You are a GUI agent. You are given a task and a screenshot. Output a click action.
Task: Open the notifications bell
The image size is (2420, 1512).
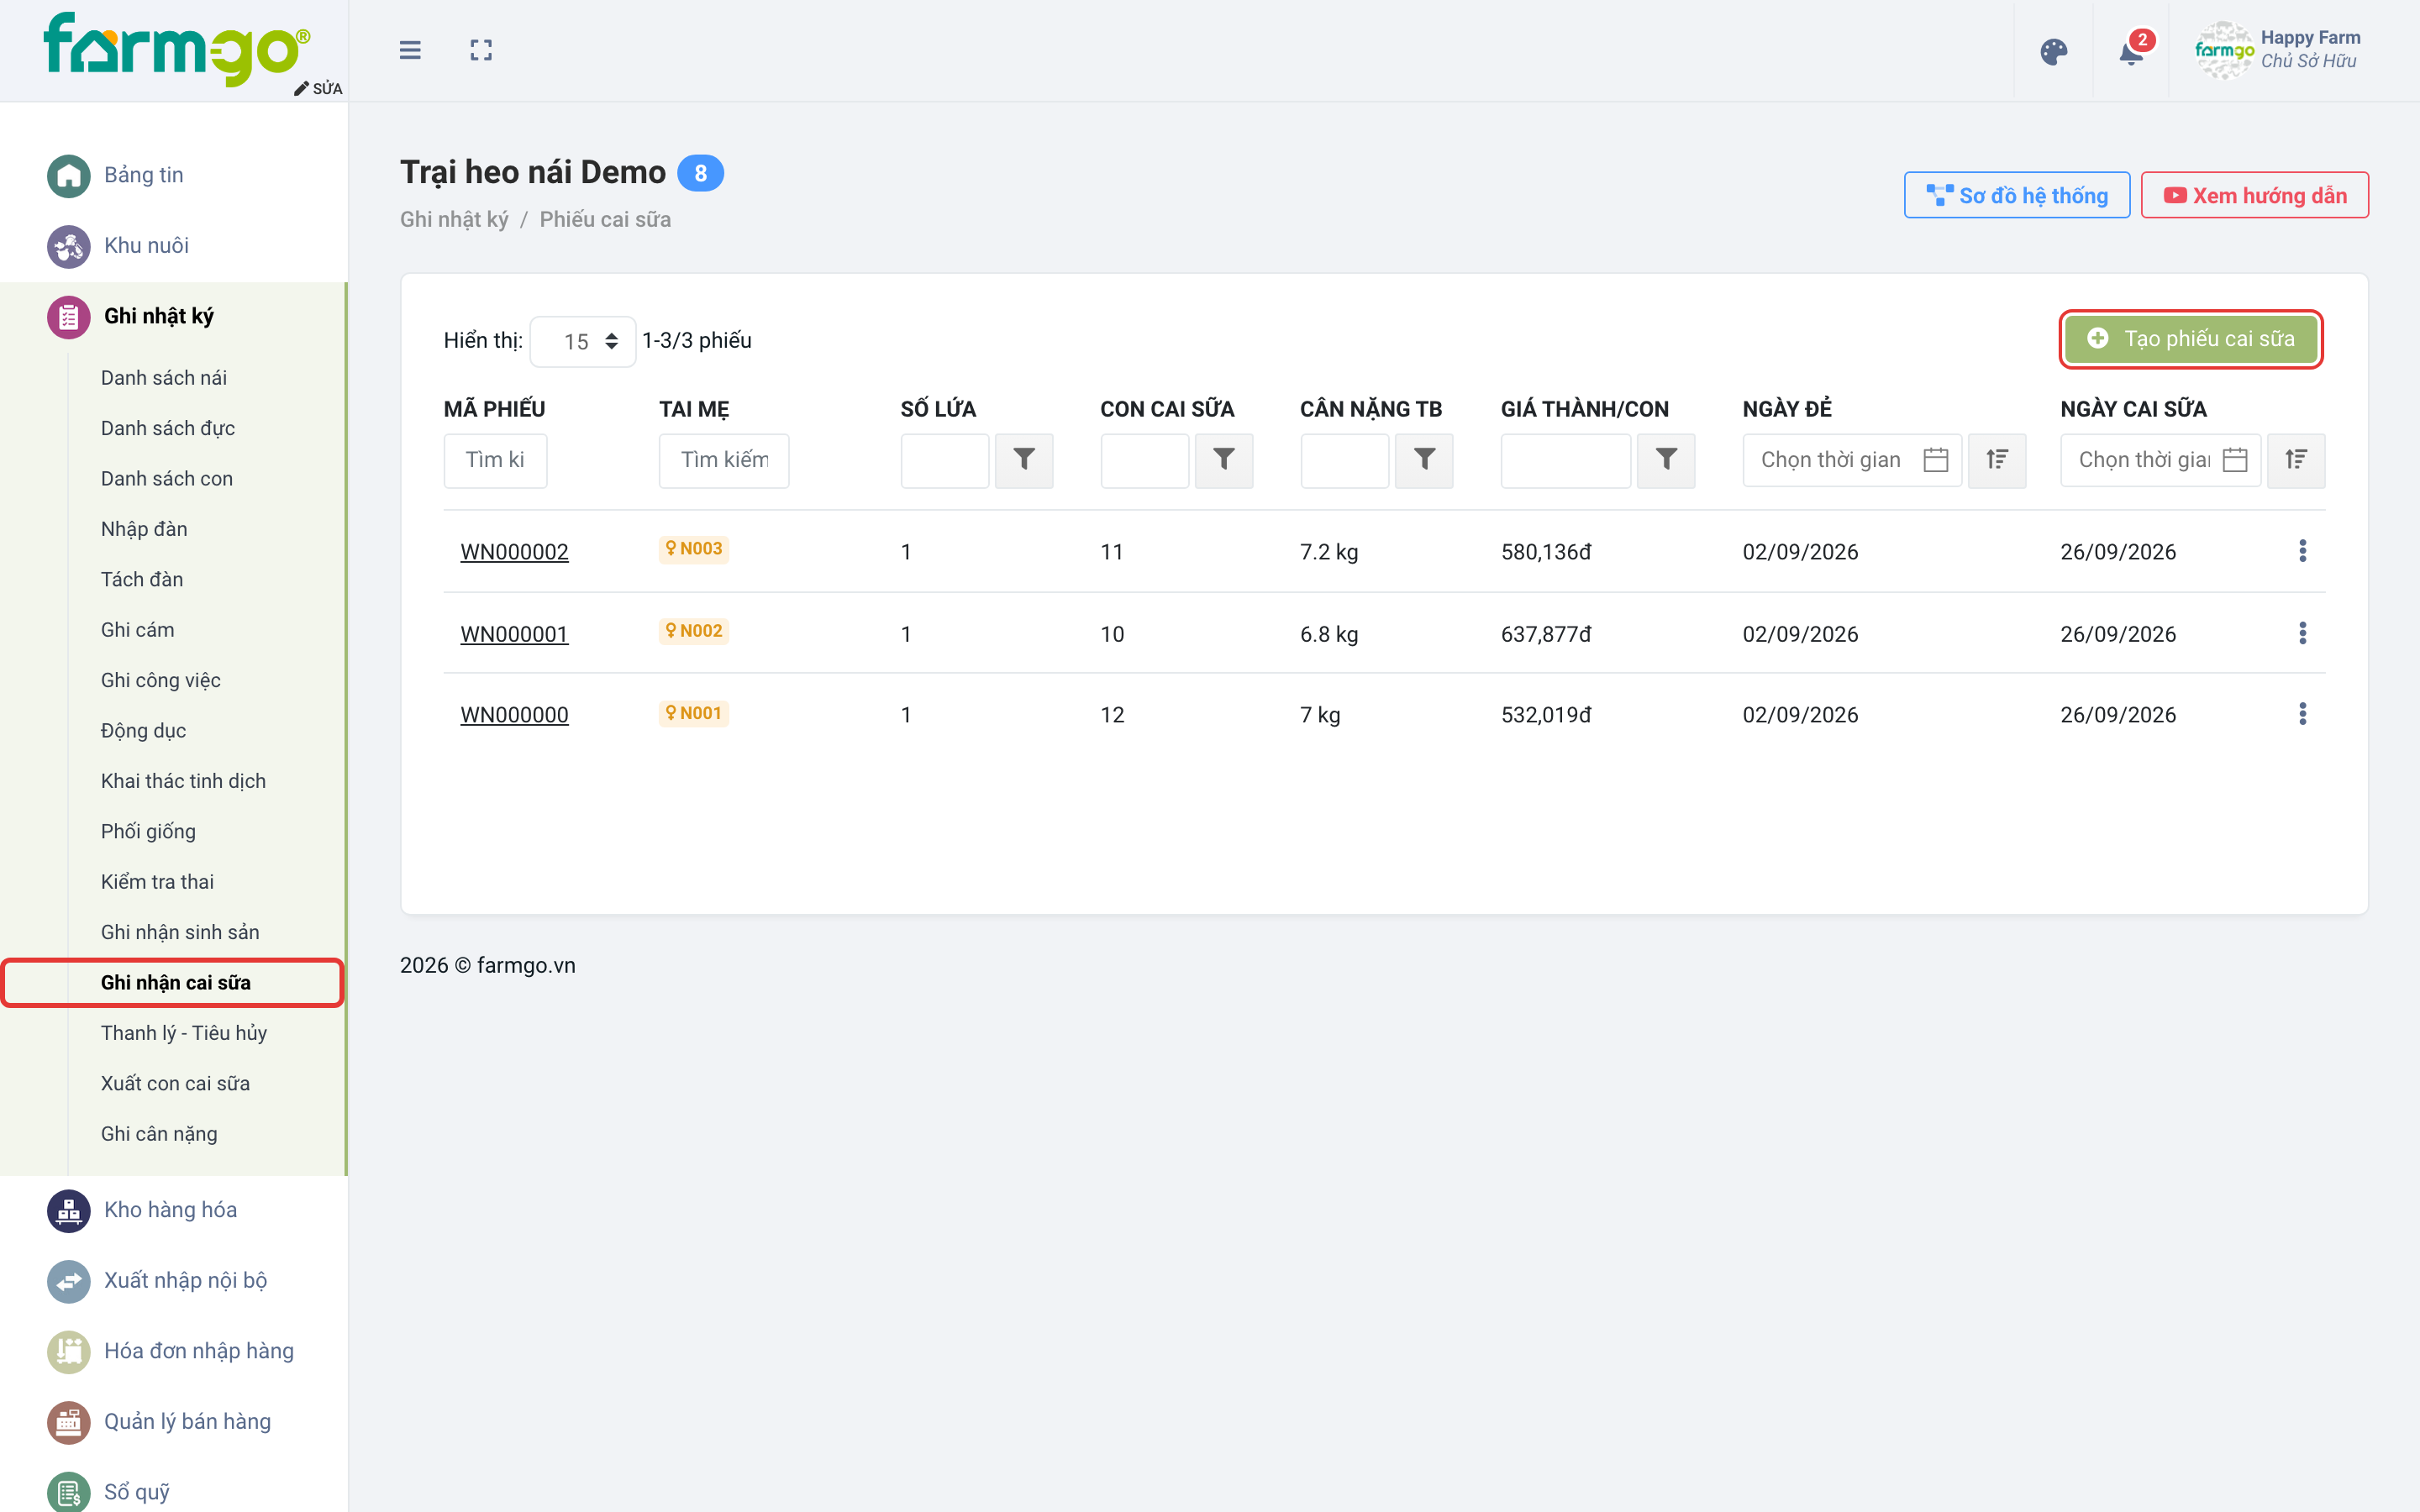pos(2131,52)
